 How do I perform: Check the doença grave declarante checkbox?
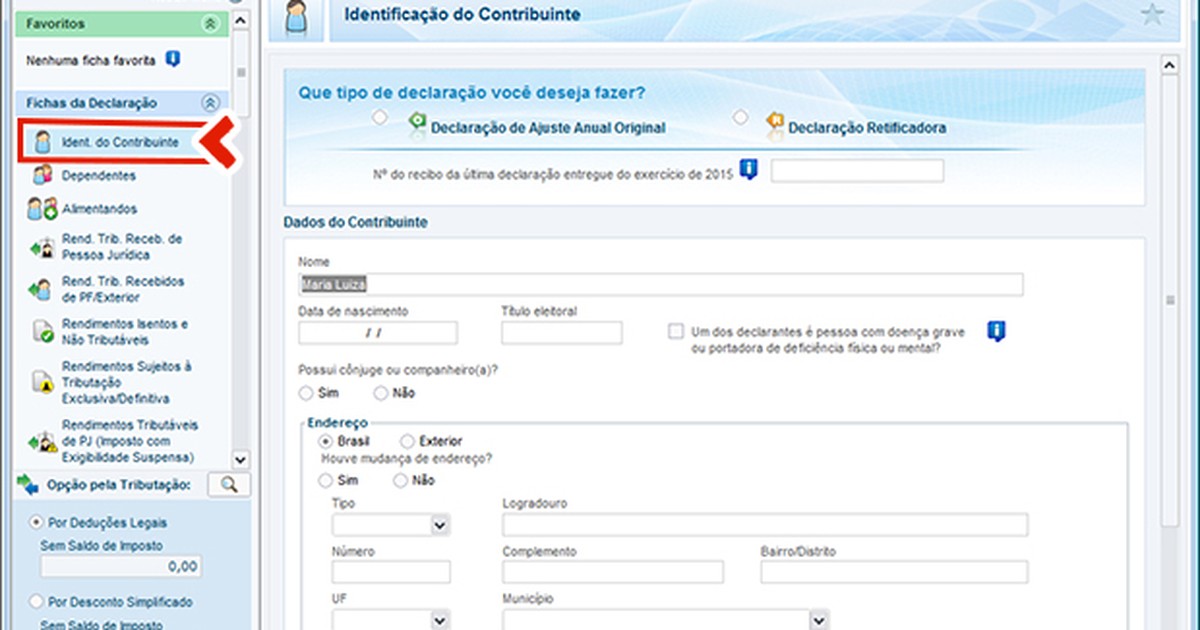pyautogui.click(x=676, y=331)
